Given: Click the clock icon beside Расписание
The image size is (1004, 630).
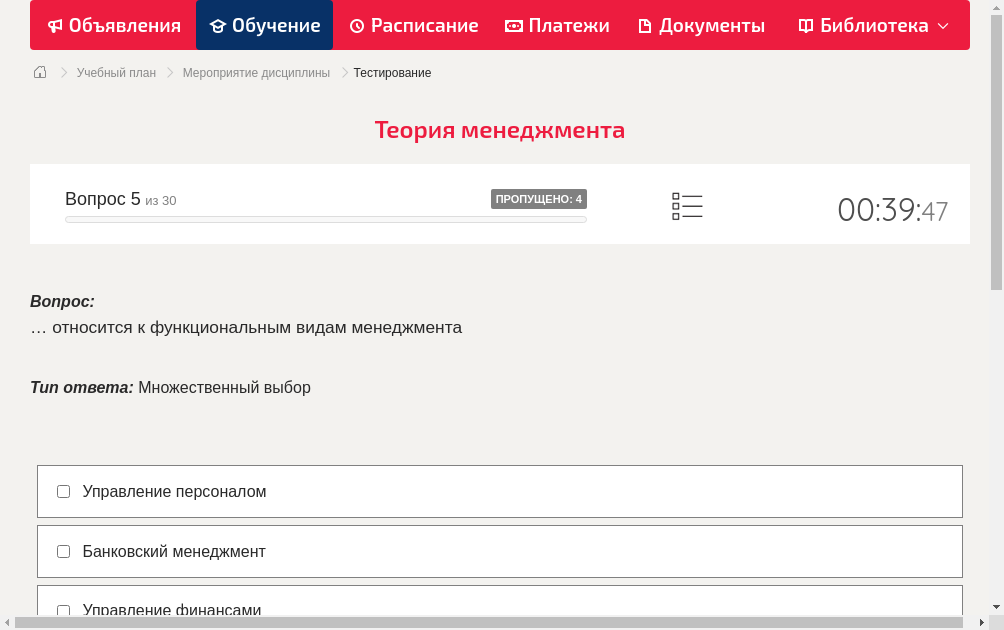Looking at the screenshot, I should click(355, 25).
